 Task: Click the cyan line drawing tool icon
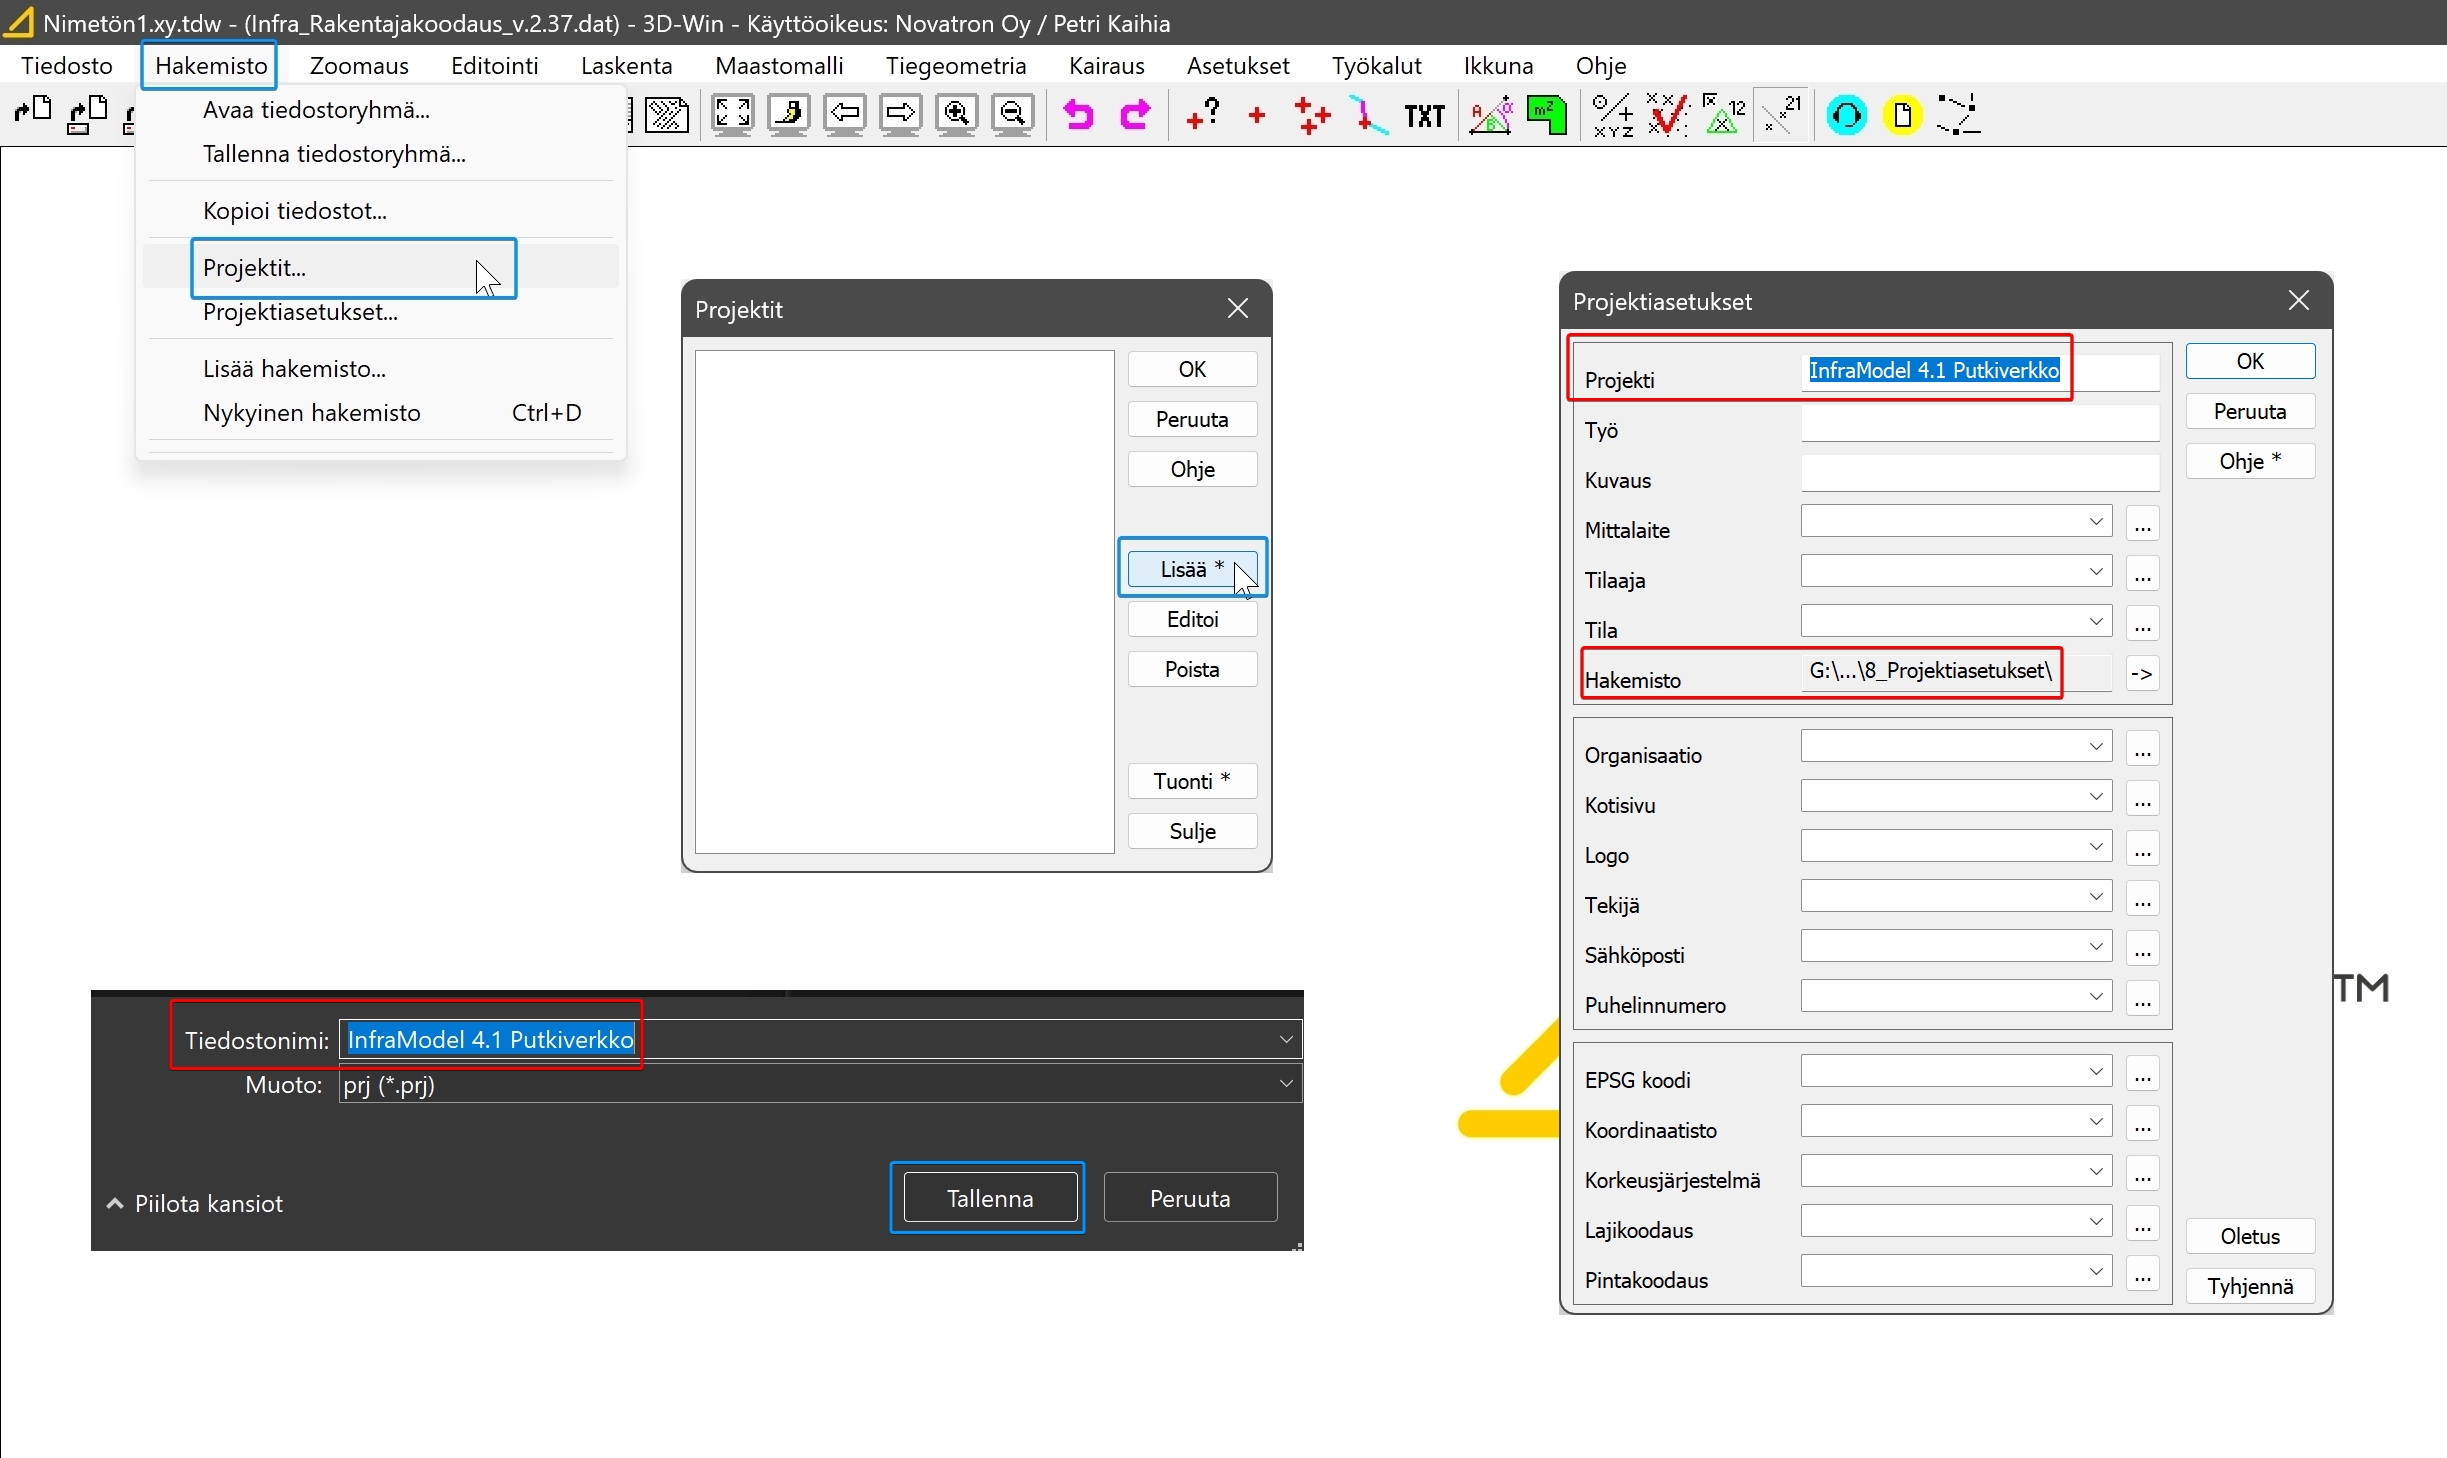click(x=1369, y=115)
